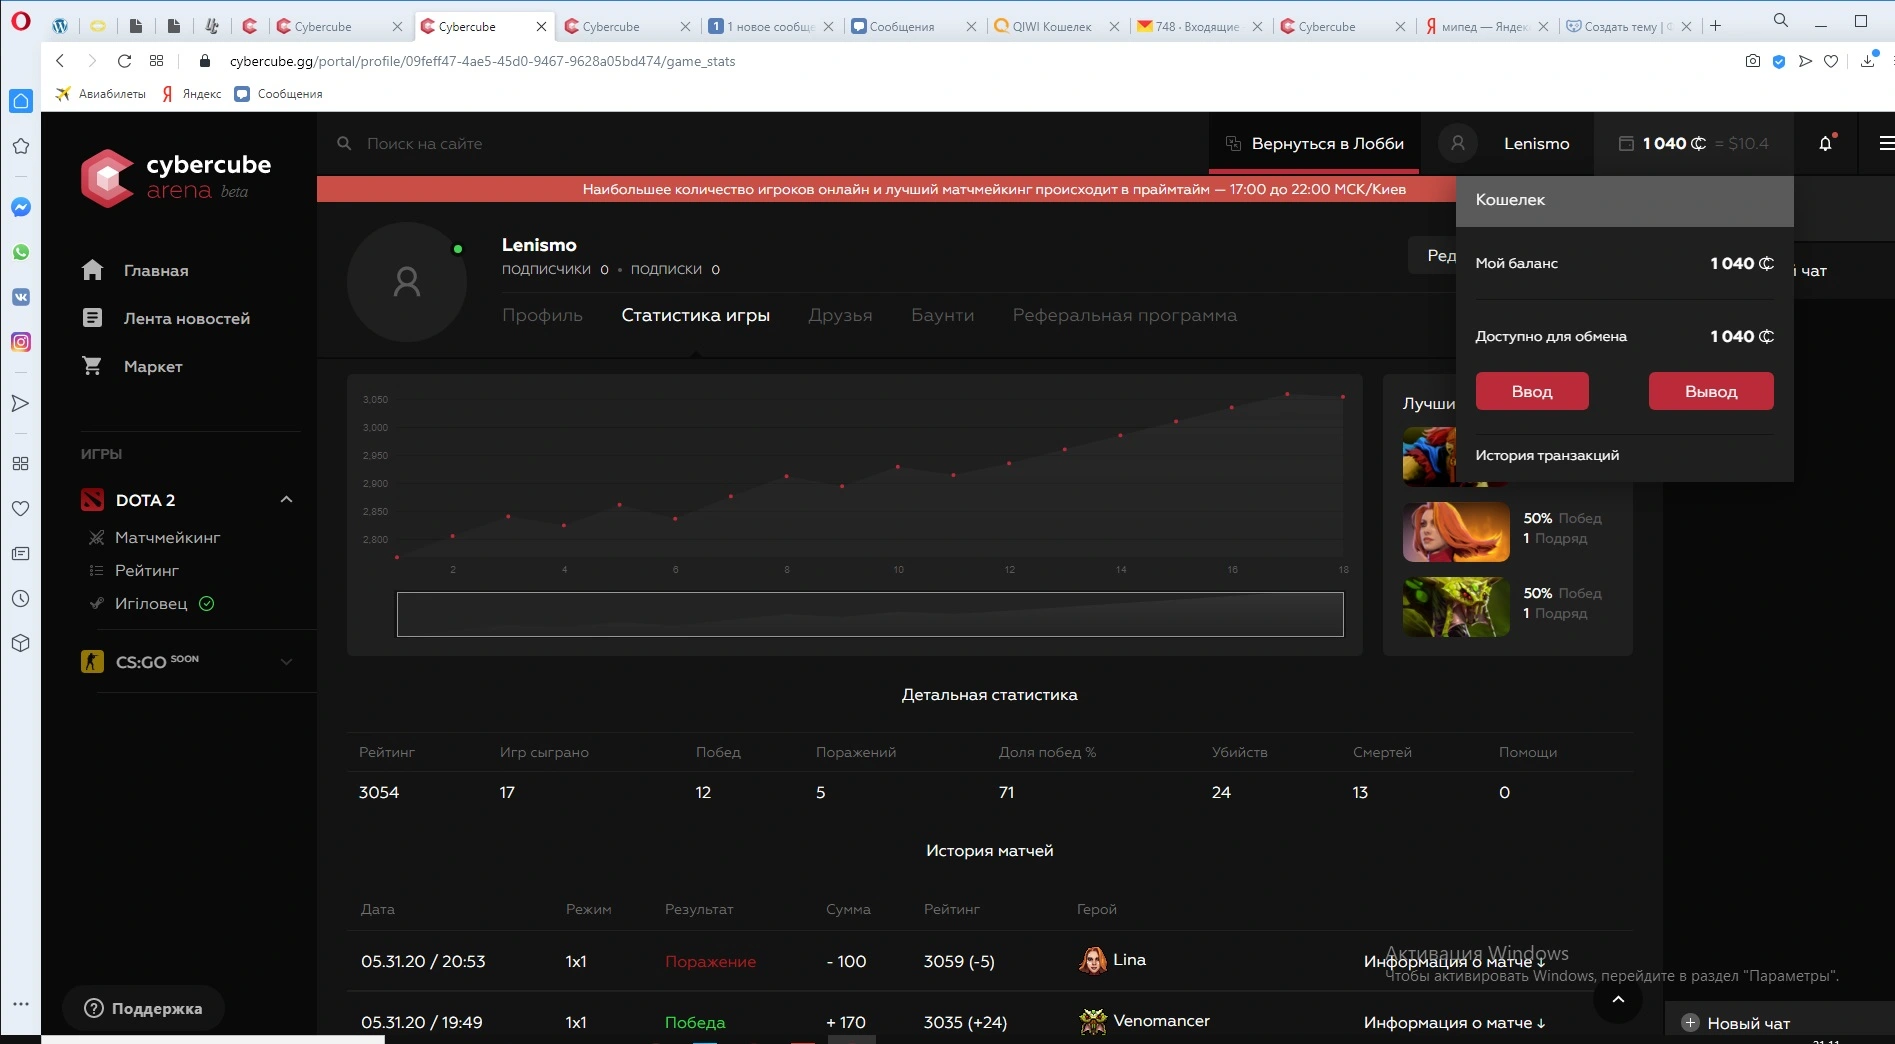Open the Поддержка support button

(x=143, y=1008)
